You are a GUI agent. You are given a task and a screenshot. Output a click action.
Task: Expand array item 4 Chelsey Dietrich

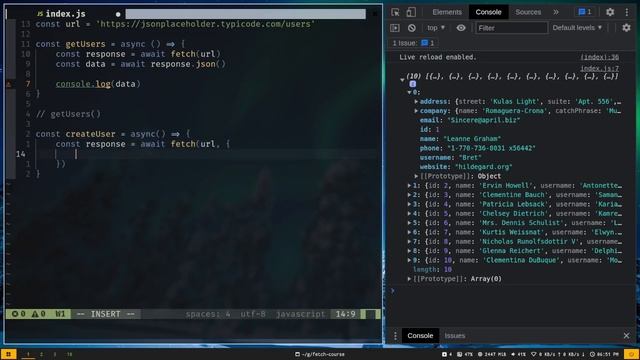[x=409, y=214]
